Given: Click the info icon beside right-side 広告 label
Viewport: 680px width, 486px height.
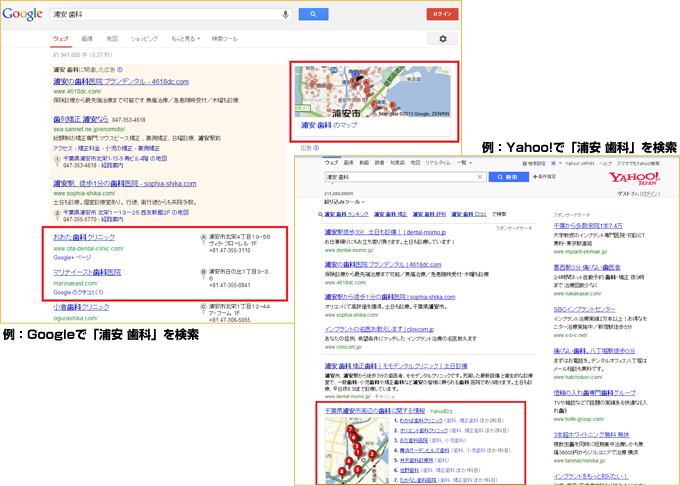Looking at the screenshot, I should (x=316, y=148).
